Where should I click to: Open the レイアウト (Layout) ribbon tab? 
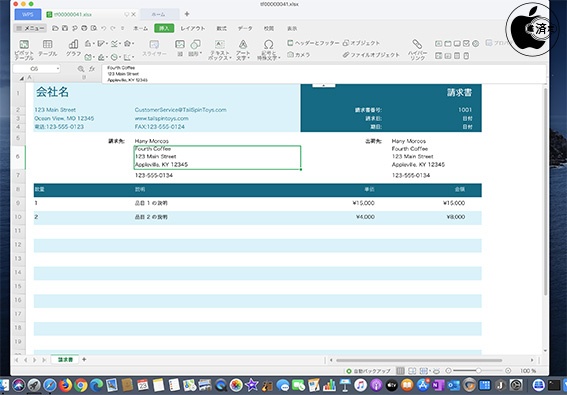[x=193, y=28]
